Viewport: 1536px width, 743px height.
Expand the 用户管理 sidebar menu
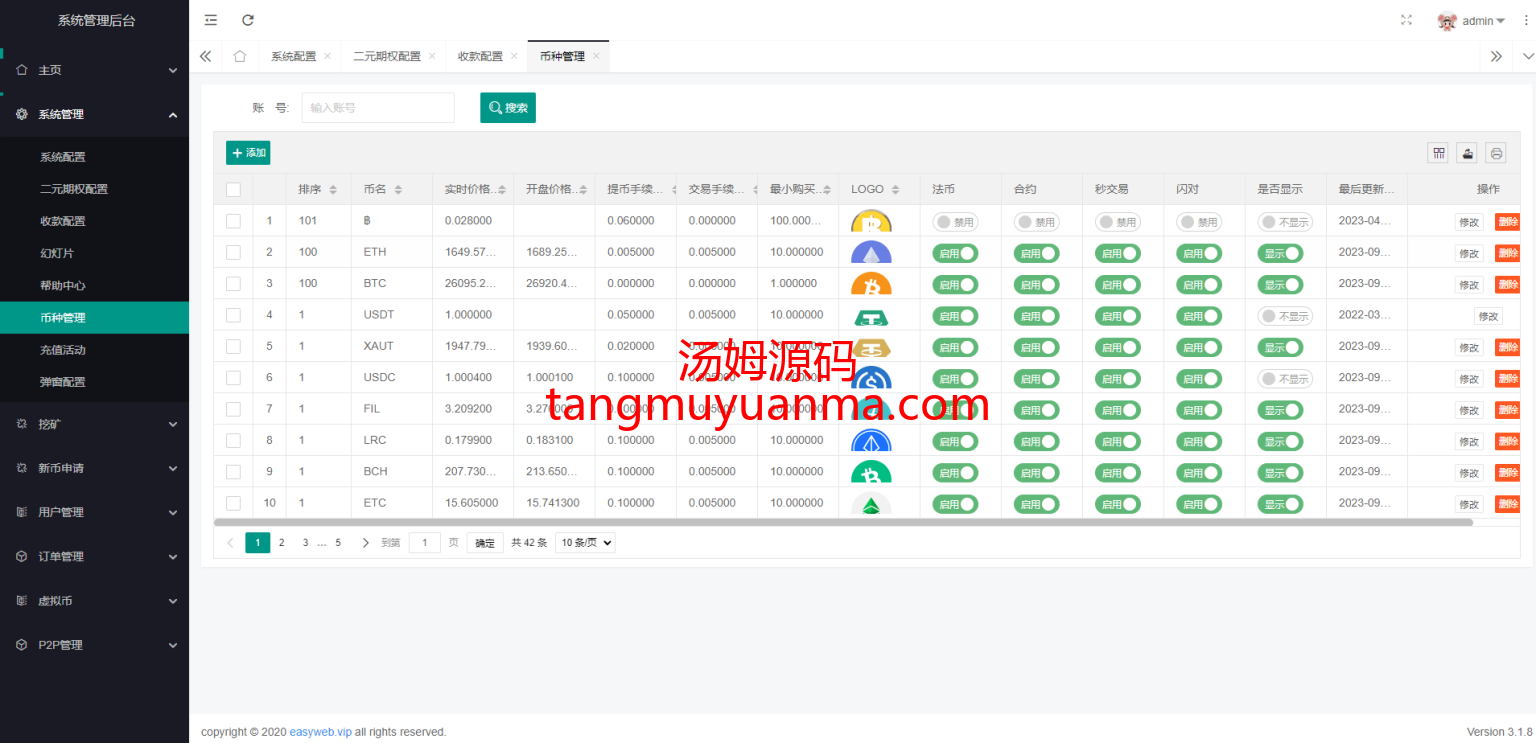[x=94, y=512]
